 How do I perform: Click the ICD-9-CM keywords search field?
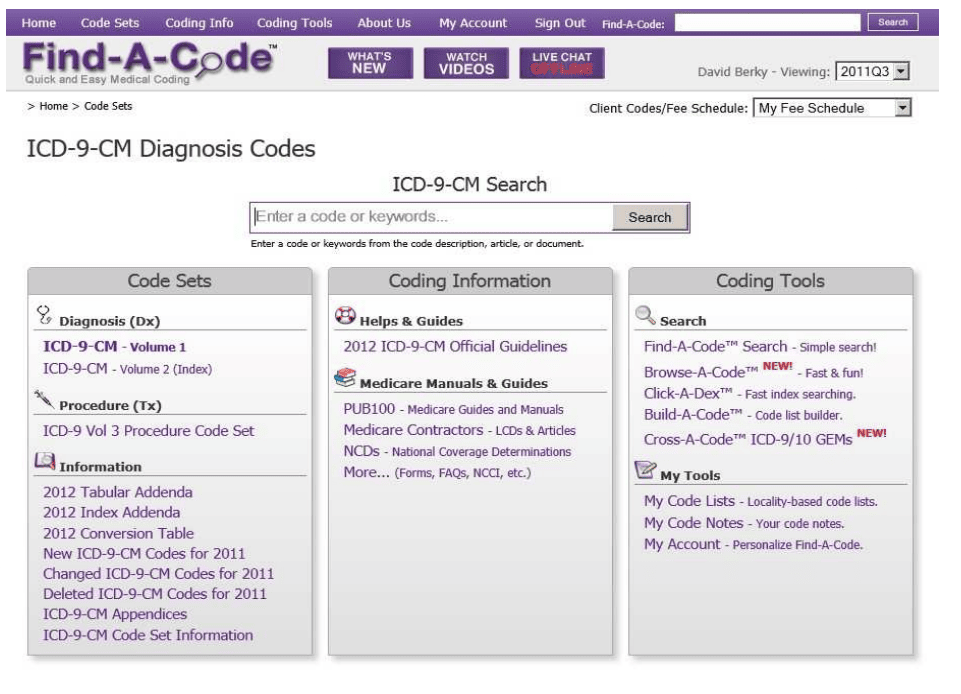pyautogui.click(x=431, y=217)
